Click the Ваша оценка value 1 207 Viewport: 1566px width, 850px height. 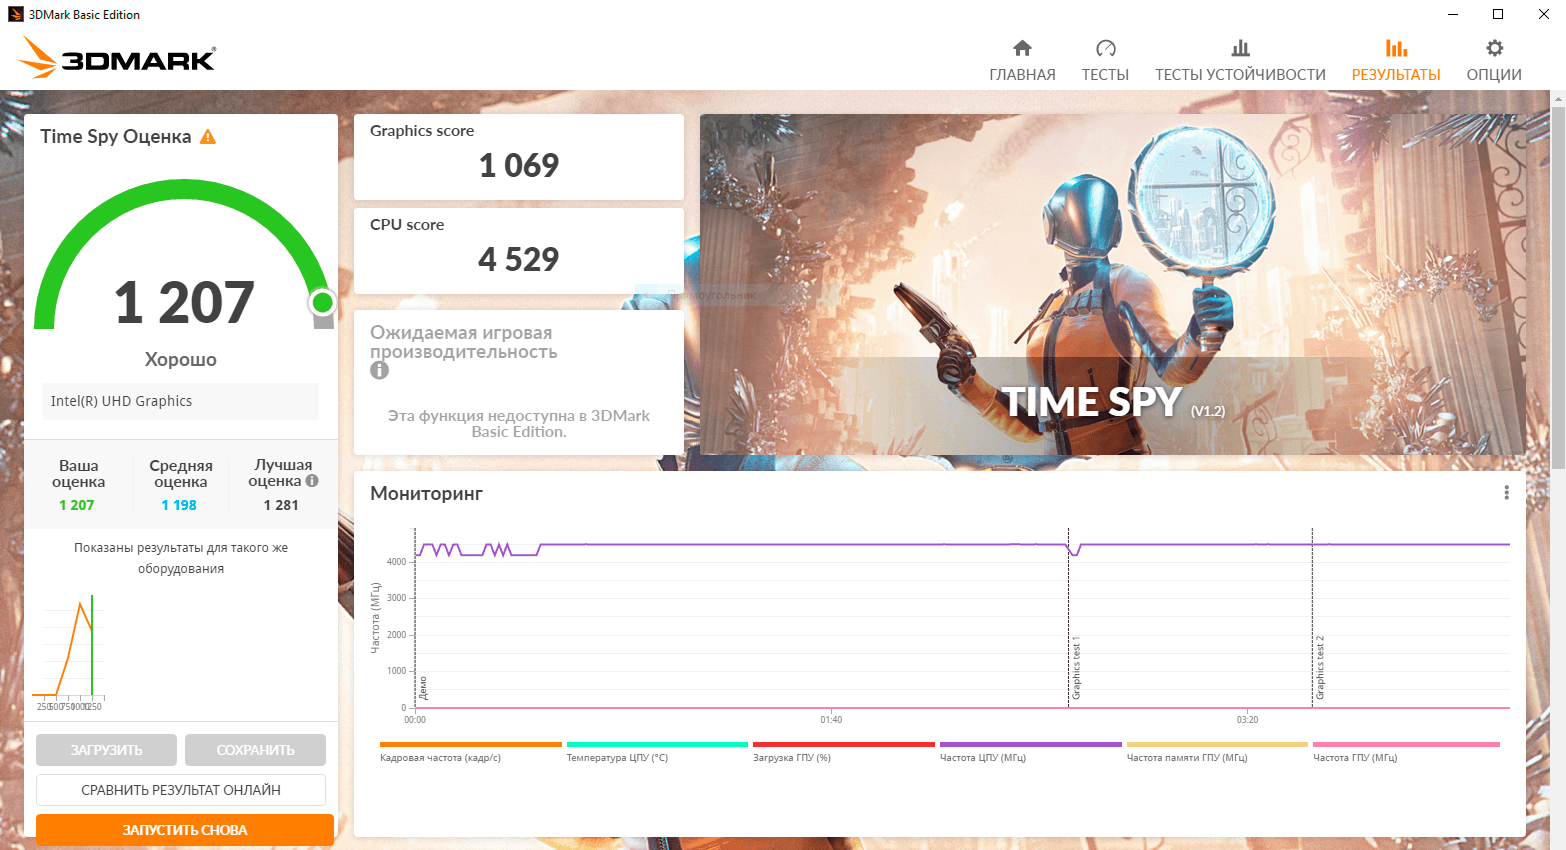click(x=77, y=505)
